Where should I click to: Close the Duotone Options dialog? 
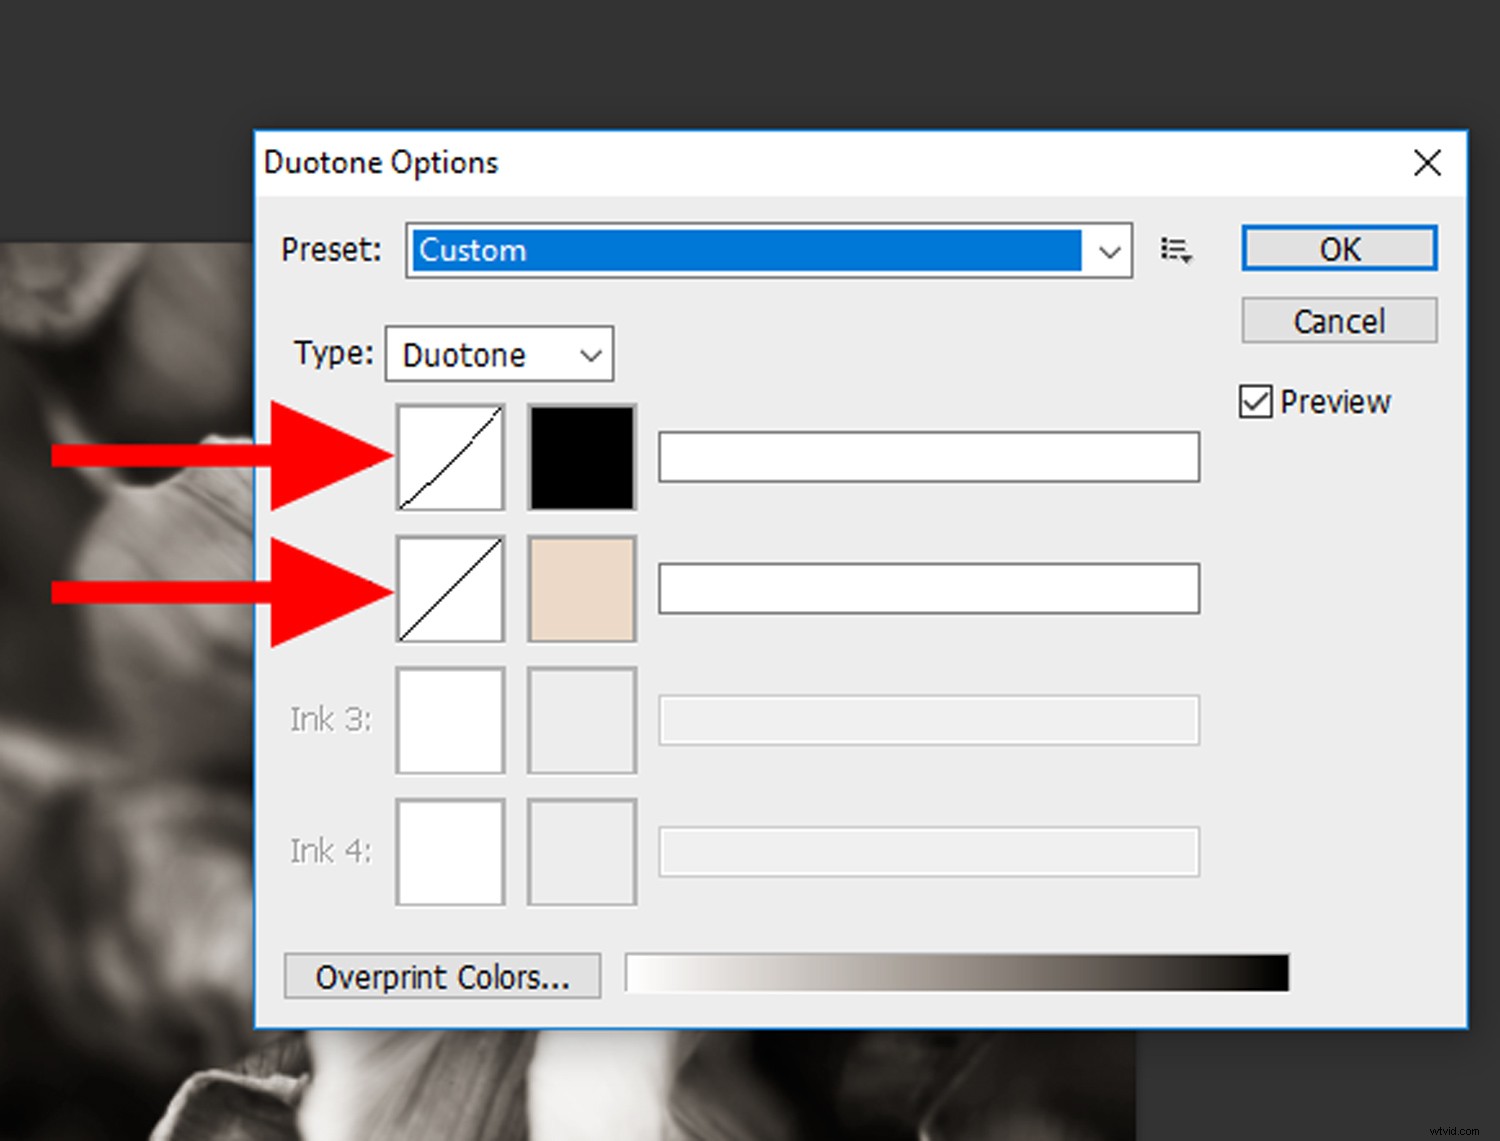(x=1427, y=163)
